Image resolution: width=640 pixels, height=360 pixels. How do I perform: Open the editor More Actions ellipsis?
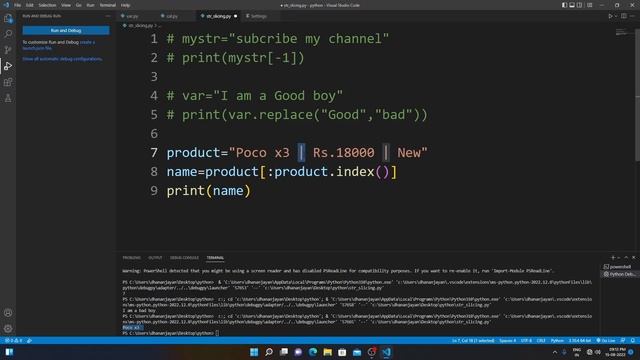(632, 16)
